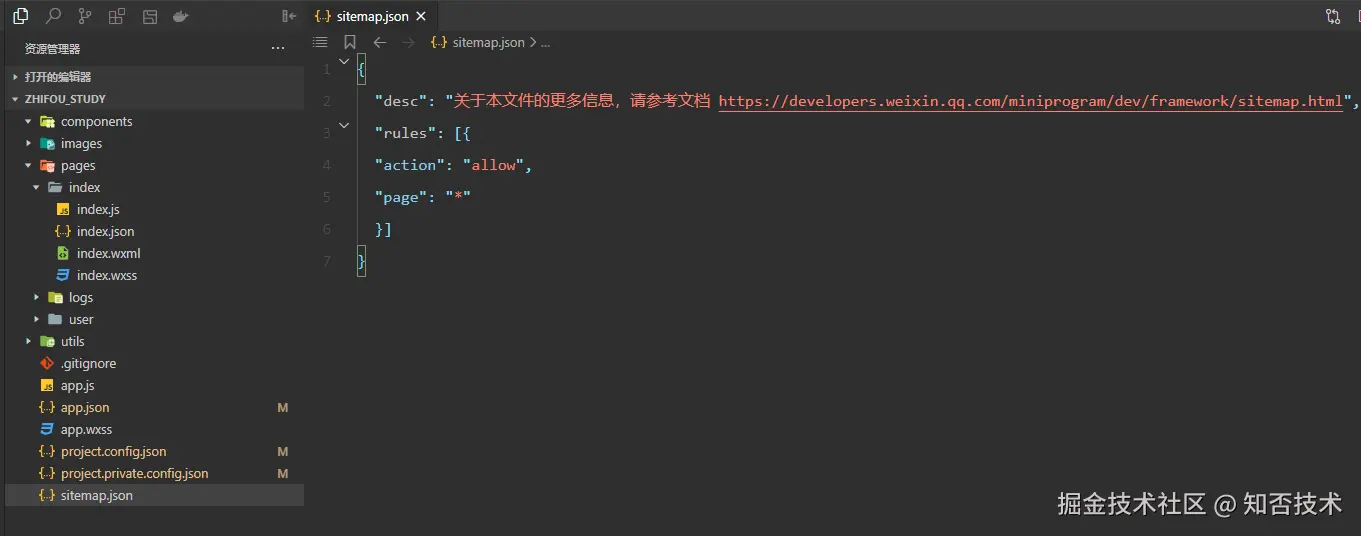The width and height of the screenshot is (1361, 536).
Task: Expand the logs folder
Action: 37,298
